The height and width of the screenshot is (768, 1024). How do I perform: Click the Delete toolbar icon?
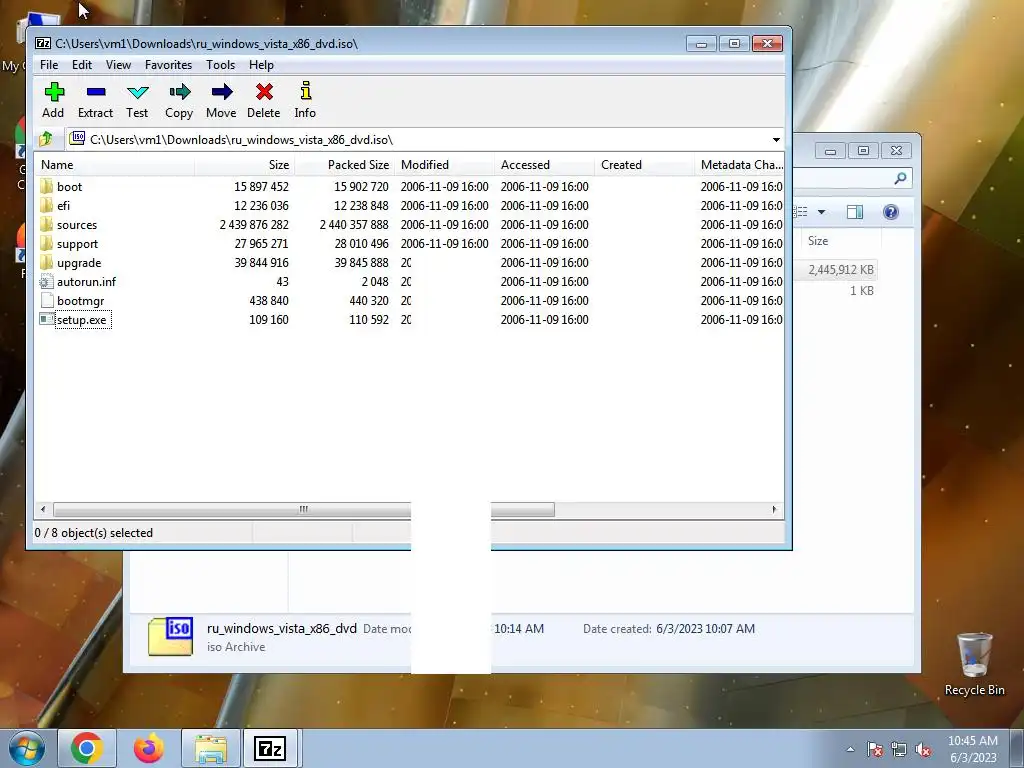click(x=264, y=92)
